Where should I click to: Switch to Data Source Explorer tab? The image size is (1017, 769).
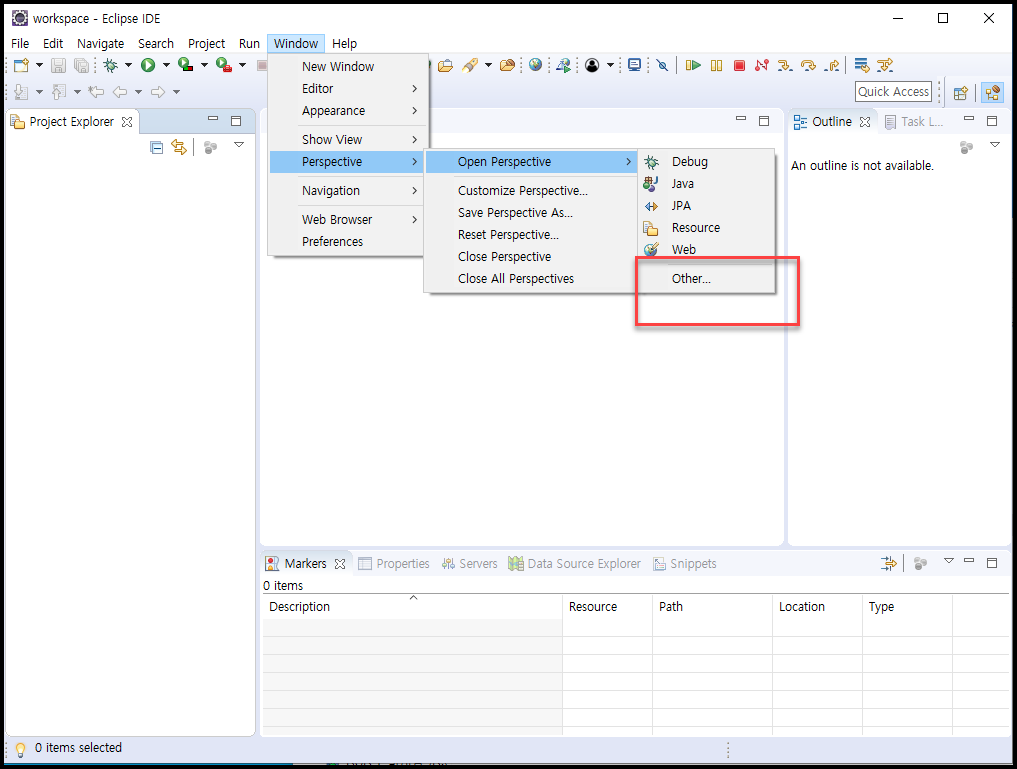pos(575,563)
